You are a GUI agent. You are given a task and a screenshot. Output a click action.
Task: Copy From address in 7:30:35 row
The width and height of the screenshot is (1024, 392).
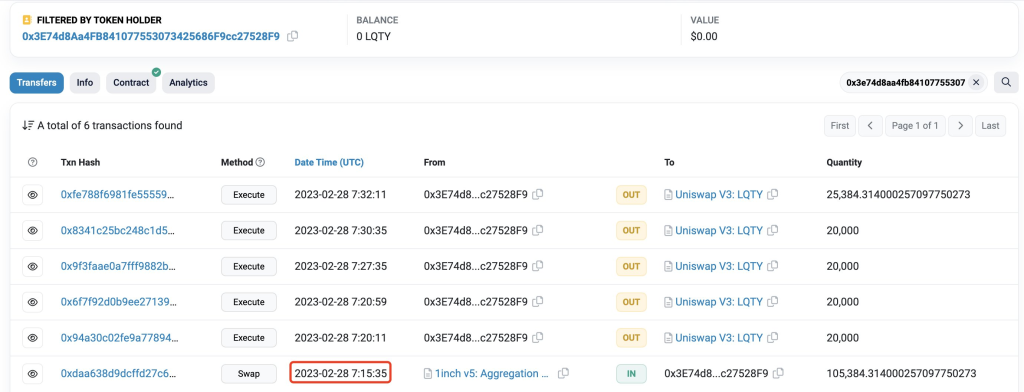click(538, 231)
